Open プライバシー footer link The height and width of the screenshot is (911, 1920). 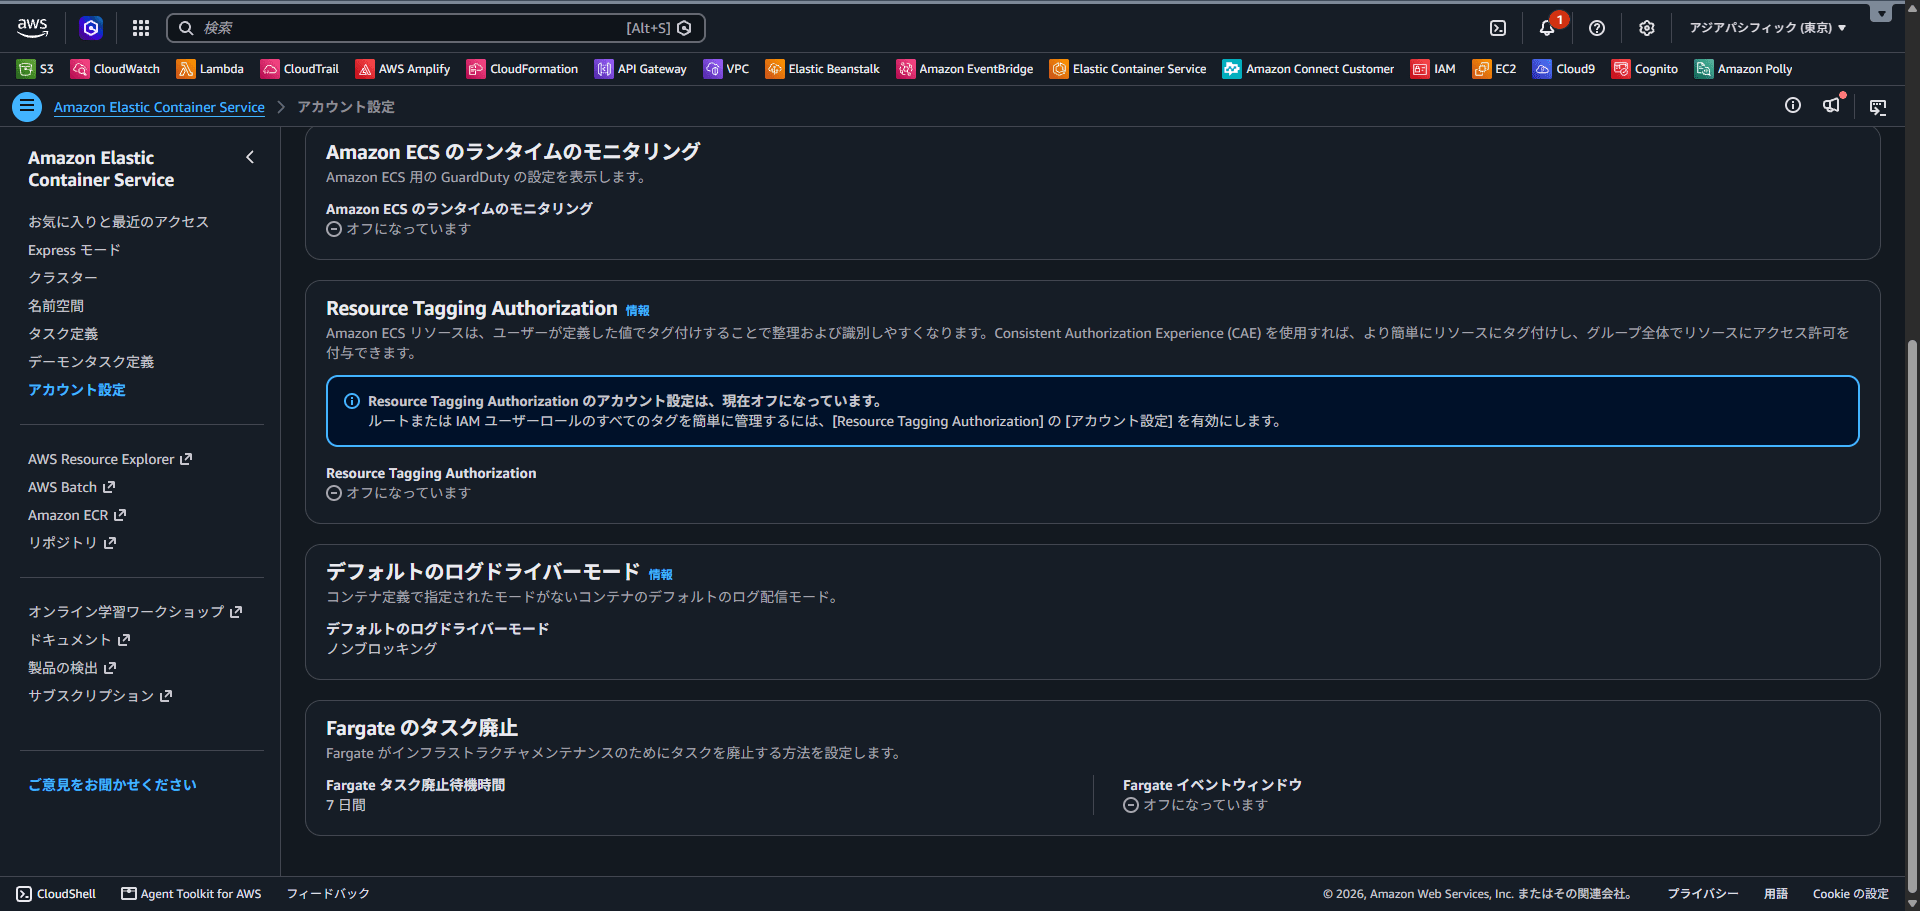[1702, 894]
